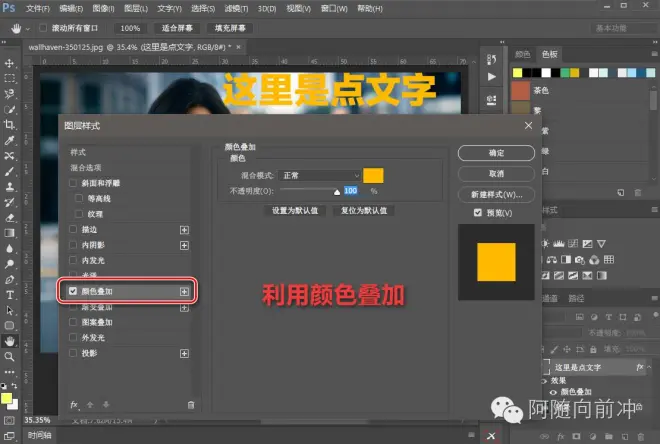Enable the 等高线 checkbox

click(x=79, y=198)
